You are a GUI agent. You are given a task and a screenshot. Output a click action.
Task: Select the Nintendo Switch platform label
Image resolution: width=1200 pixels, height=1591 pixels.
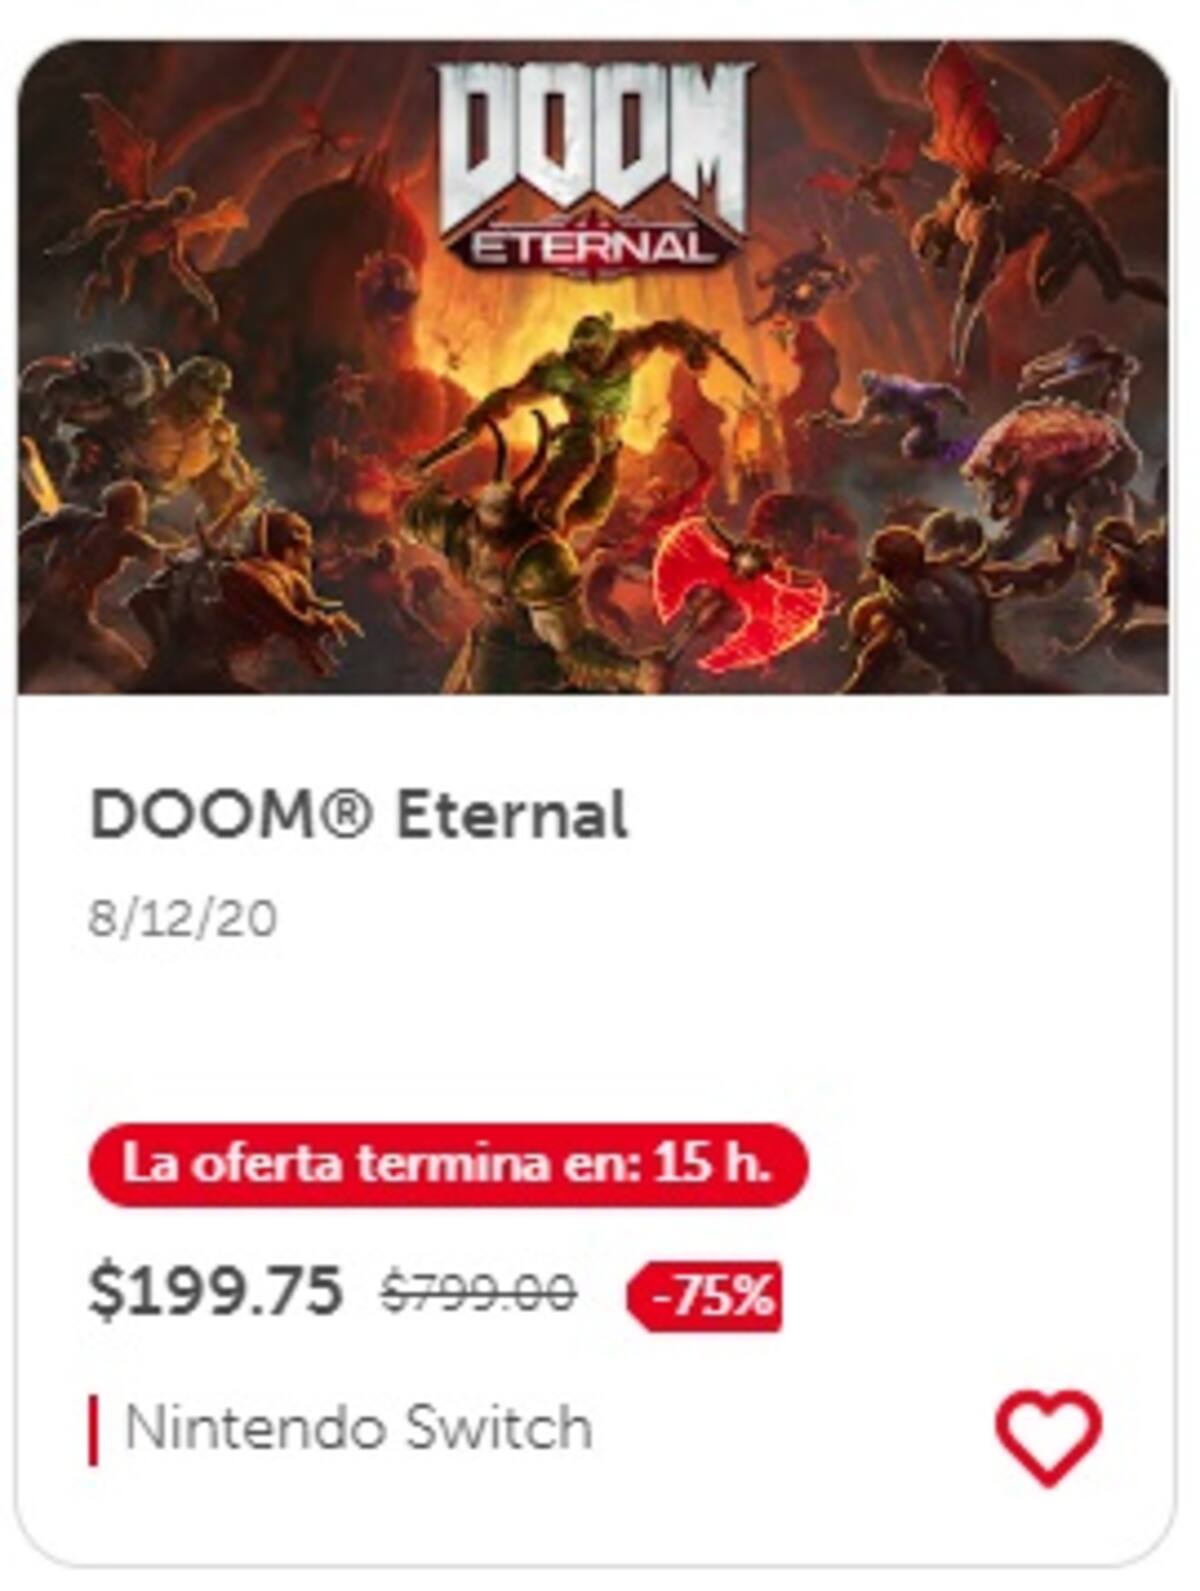(x=358, y=1427)
